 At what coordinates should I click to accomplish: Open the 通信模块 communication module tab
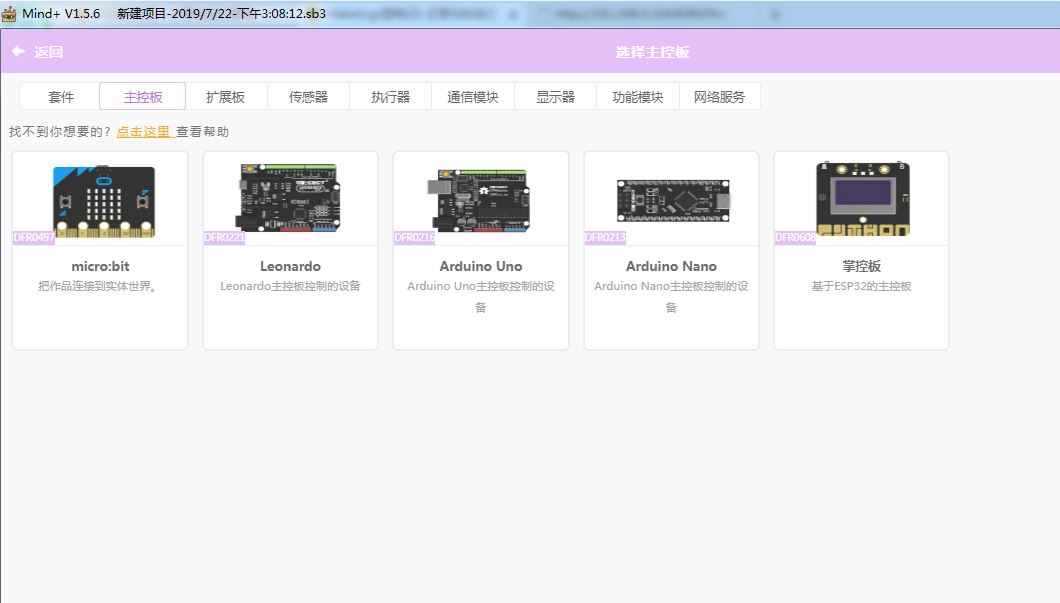tap(473, 97)
